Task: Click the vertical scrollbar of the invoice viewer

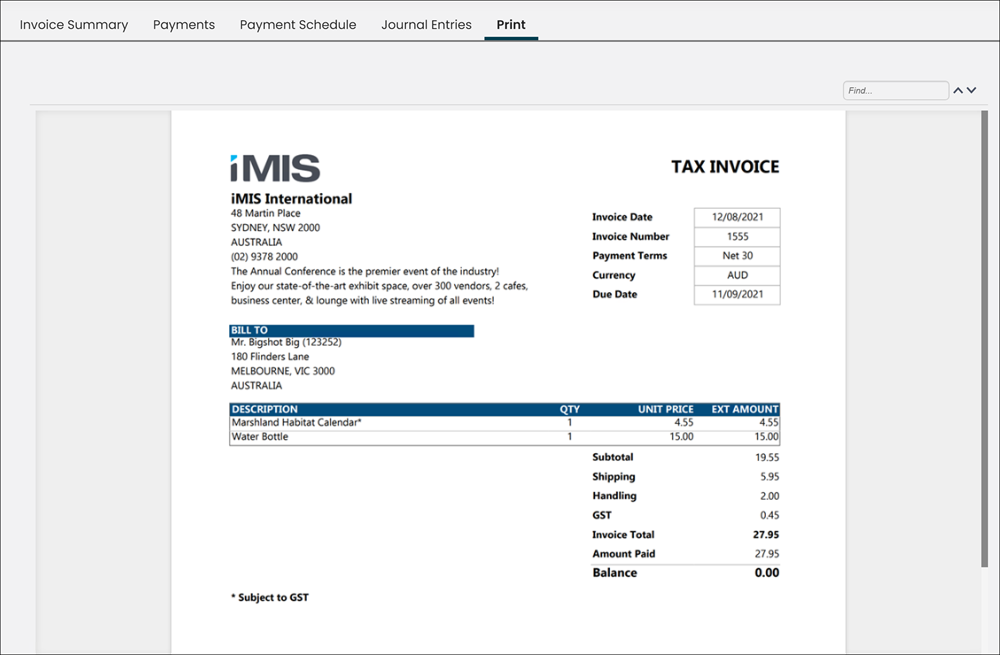Action: pyautogui.click(x=983, y=338)
